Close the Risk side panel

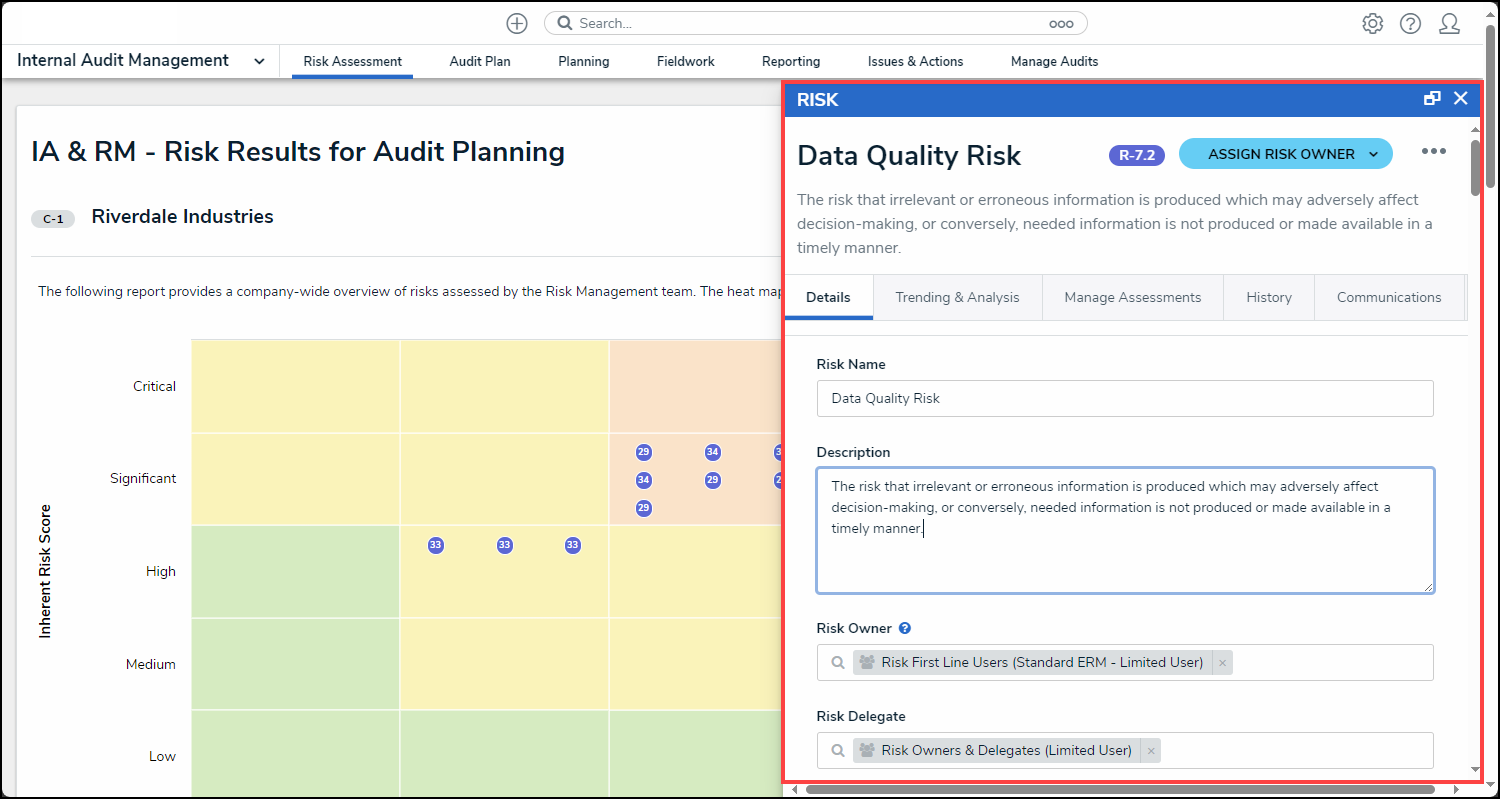[1460, 98]
